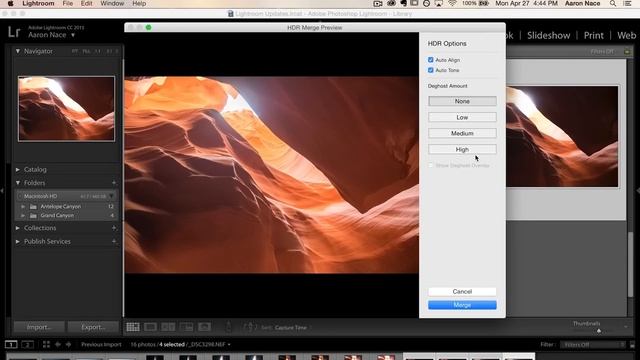Click second window button 2 in filmstrip
Image resolution: width=640 pixels, height=360 pixels.
tap(27, 344)
